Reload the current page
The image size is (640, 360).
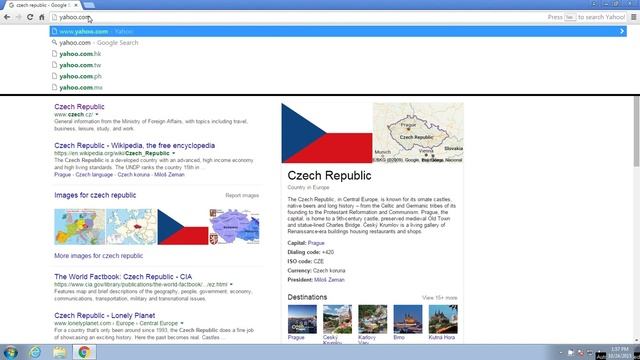(30, 17)
